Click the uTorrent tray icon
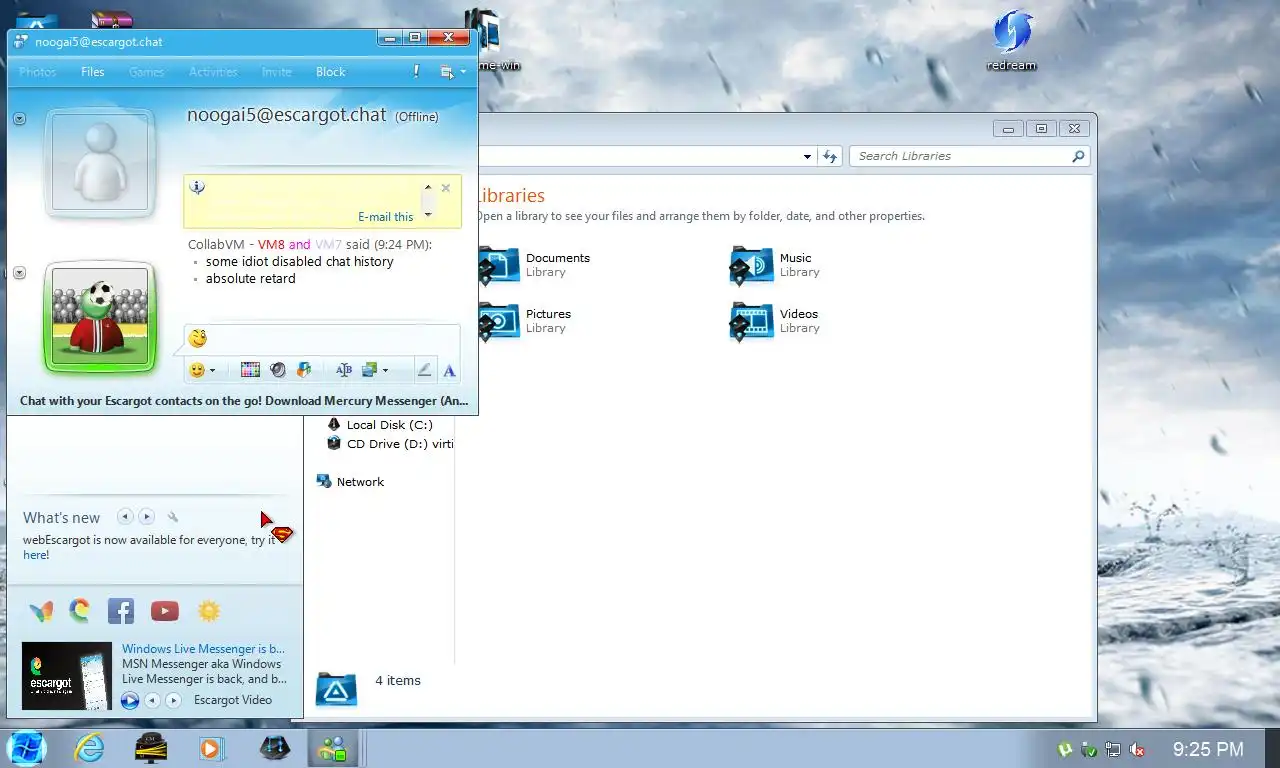 (x=1066, y=749)
